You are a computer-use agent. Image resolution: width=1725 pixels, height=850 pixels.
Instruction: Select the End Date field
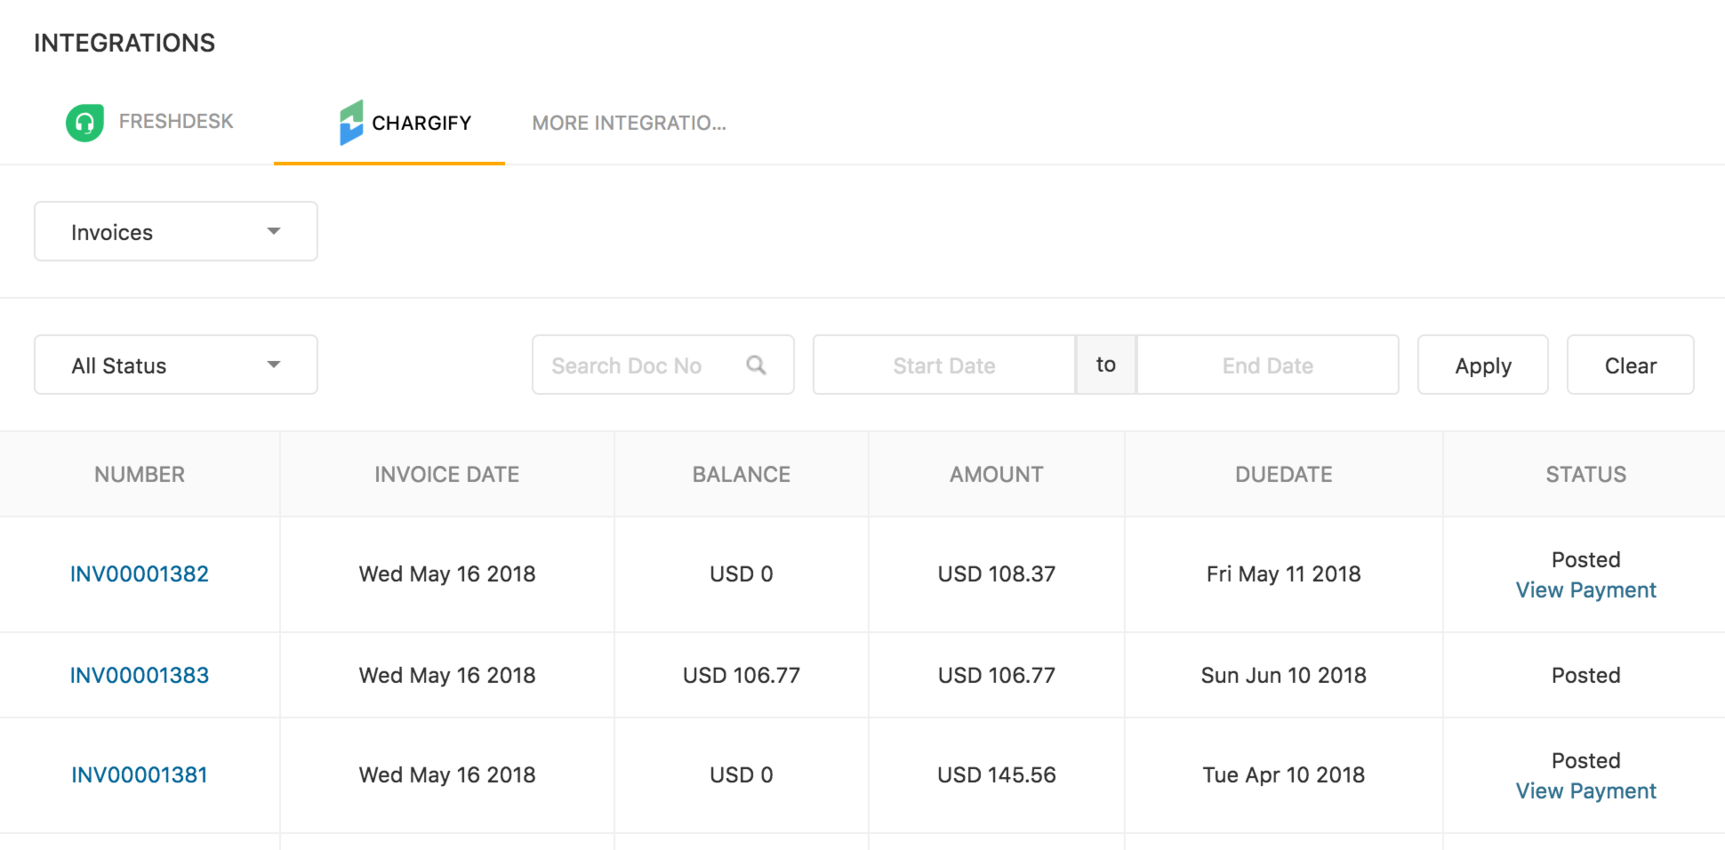tap(1267, 365)
